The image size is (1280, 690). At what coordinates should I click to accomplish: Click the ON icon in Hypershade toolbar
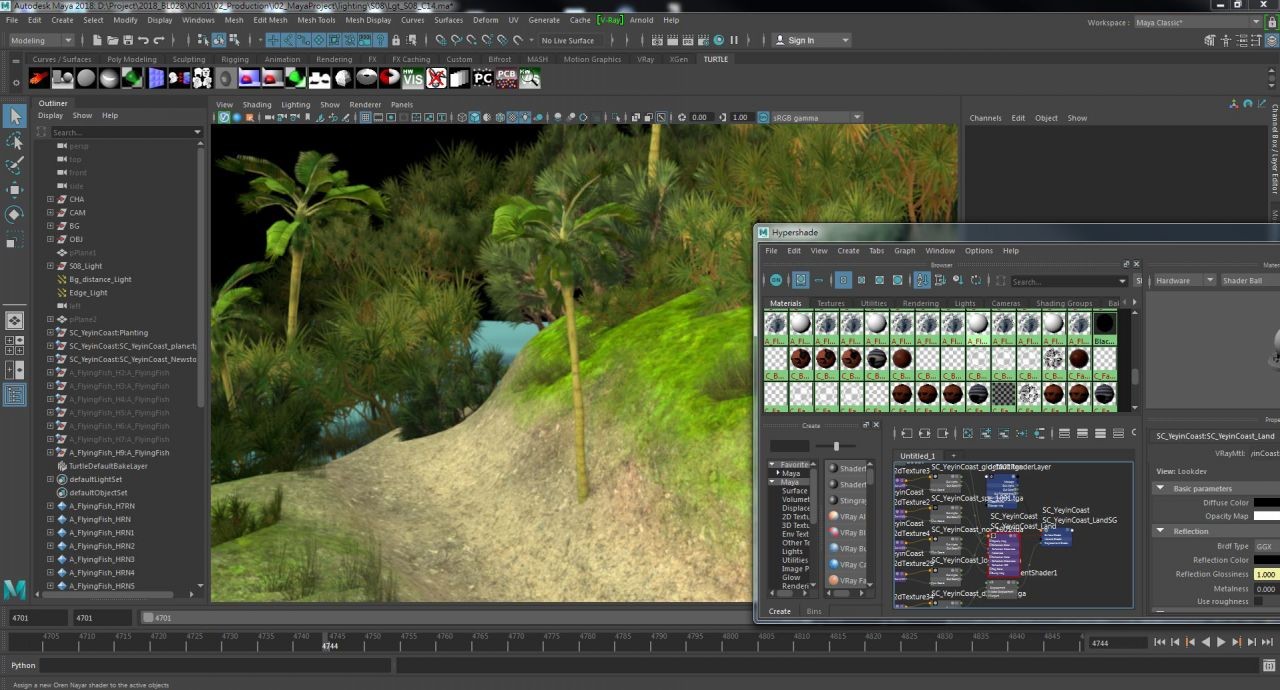(777, 280)
